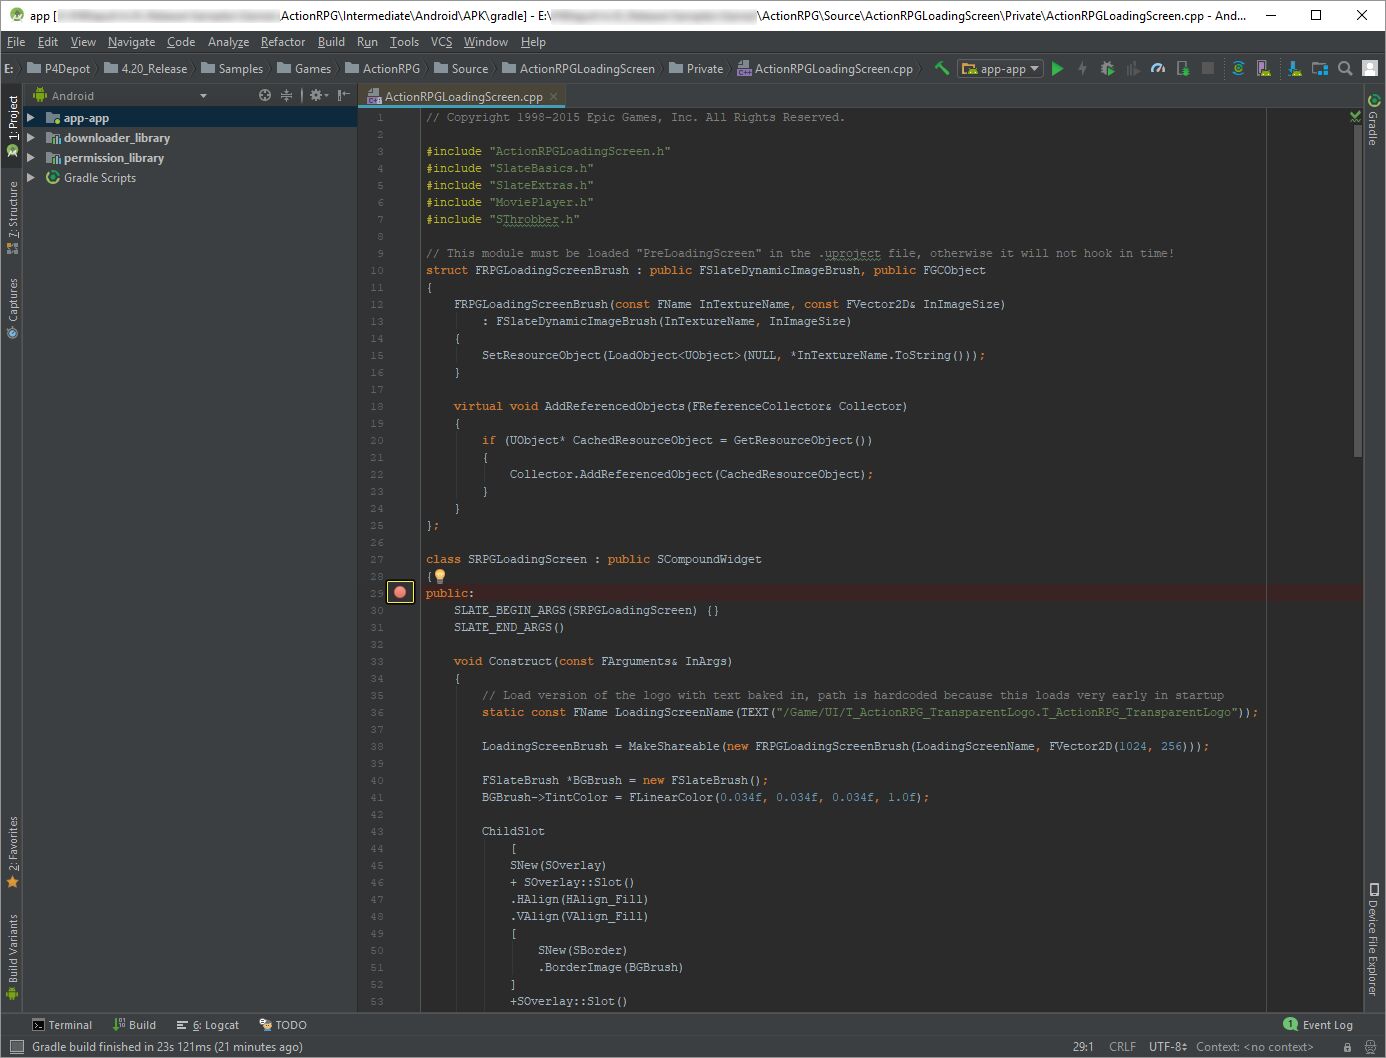The width and height of the screenshot is (1386, 1058).
Task: Sync project with Gradle files
Action: point(1239,68)
